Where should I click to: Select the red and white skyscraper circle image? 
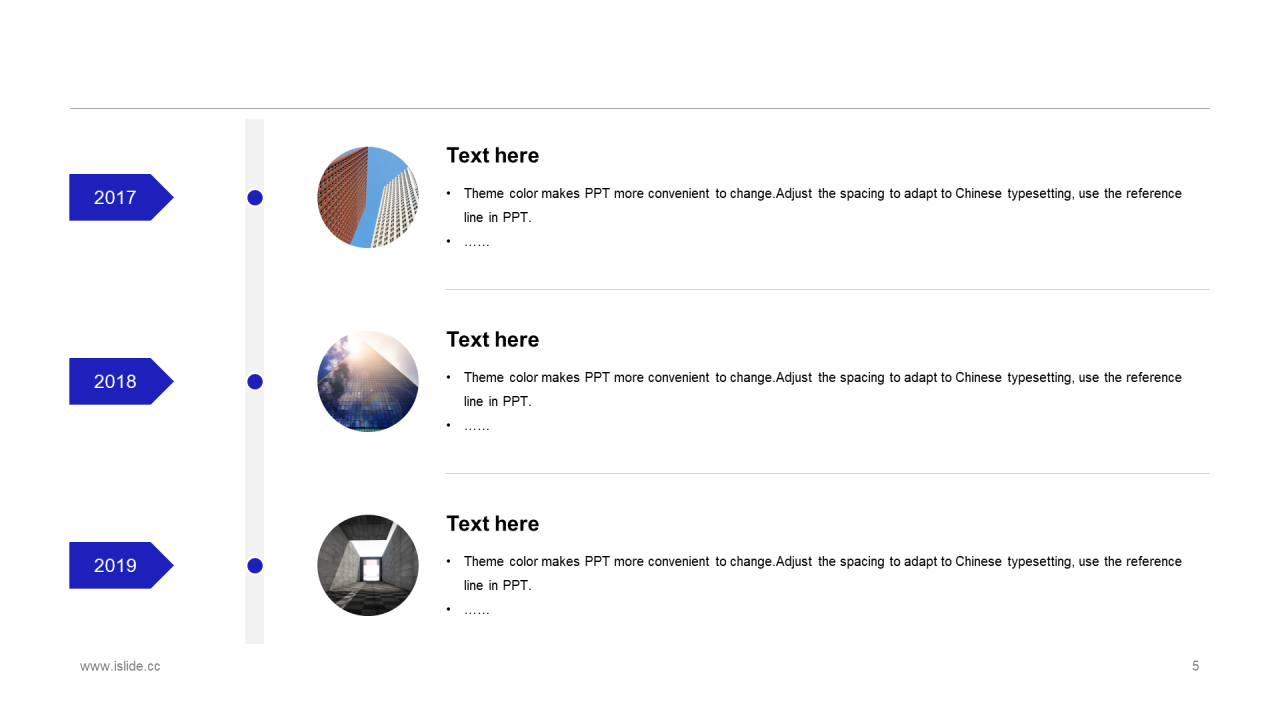click(x=368, y=197)
